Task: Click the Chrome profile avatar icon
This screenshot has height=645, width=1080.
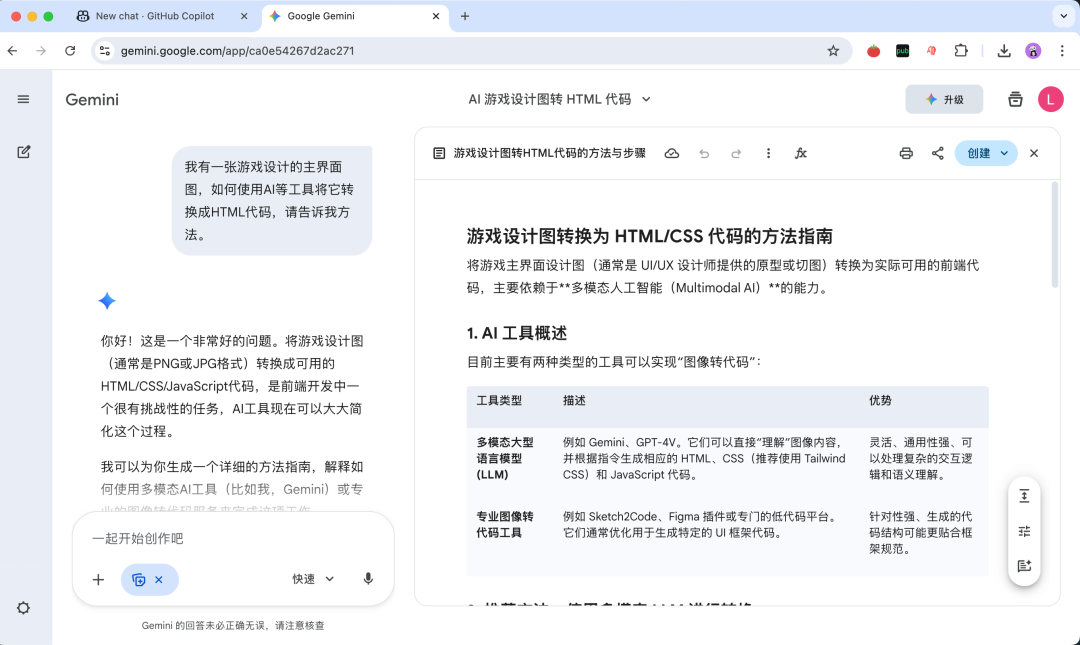Action: tap(1033, 51)
